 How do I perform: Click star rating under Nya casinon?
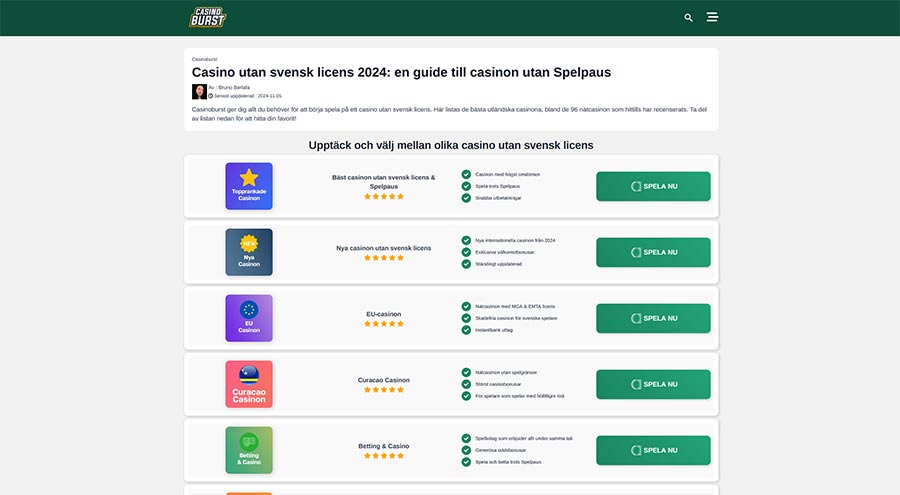point(383,258)
